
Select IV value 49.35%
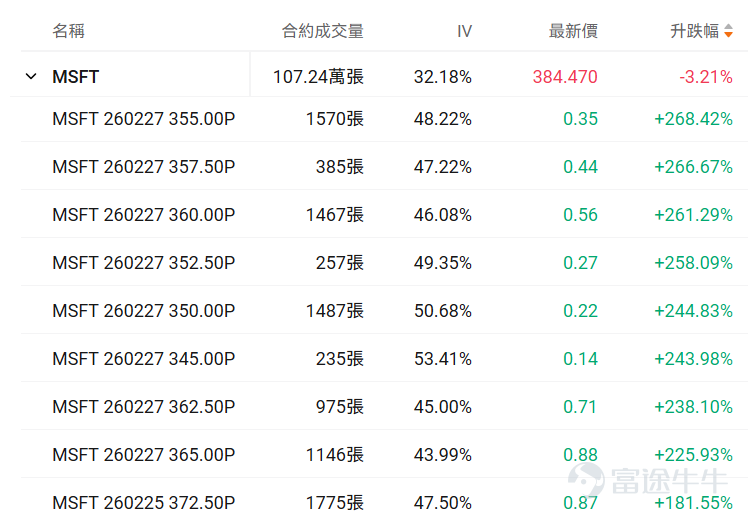coord(443,263)
